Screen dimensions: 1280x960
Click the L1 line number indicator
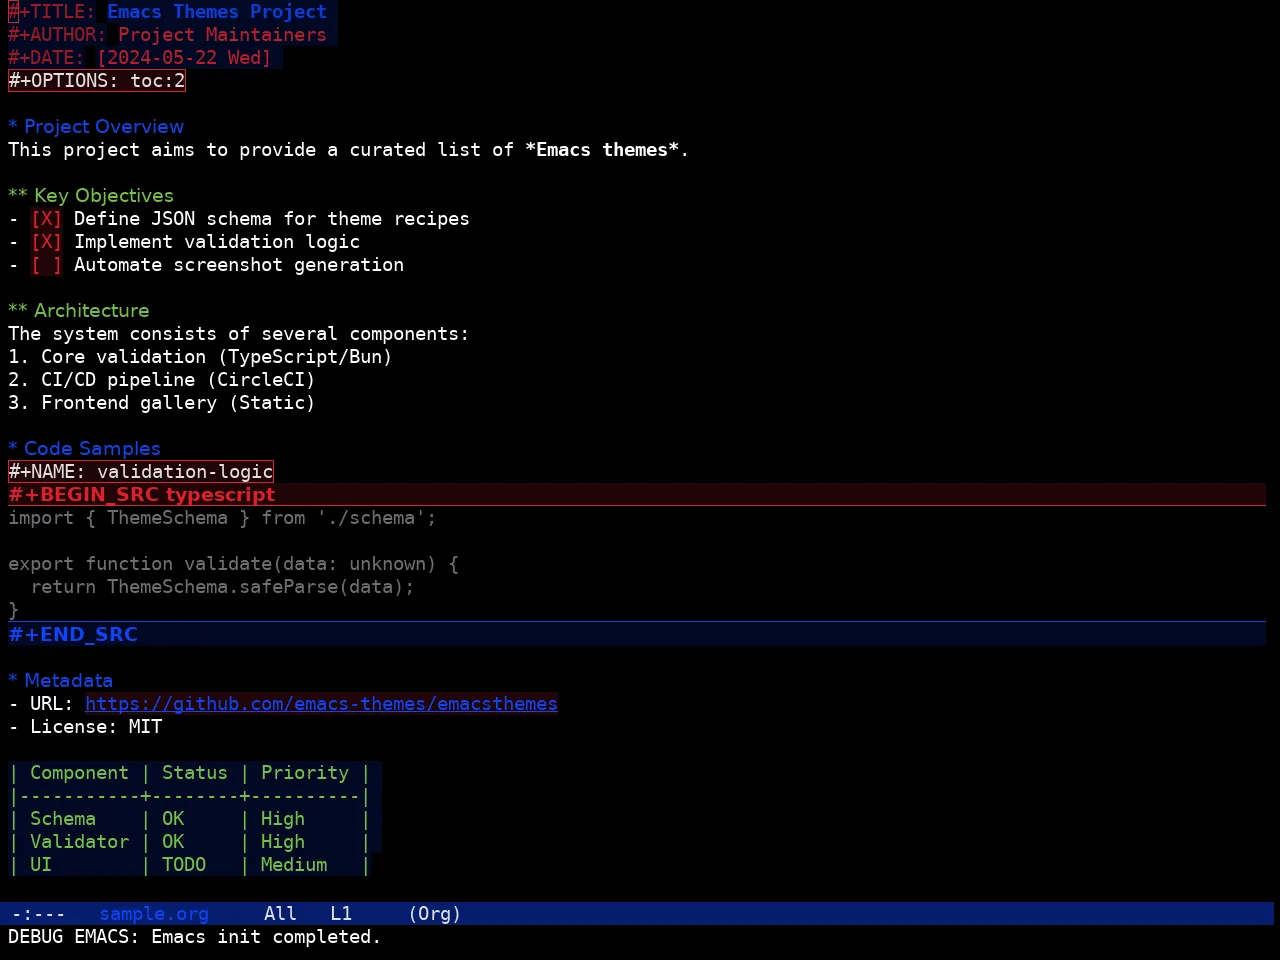tap(341, 914)
